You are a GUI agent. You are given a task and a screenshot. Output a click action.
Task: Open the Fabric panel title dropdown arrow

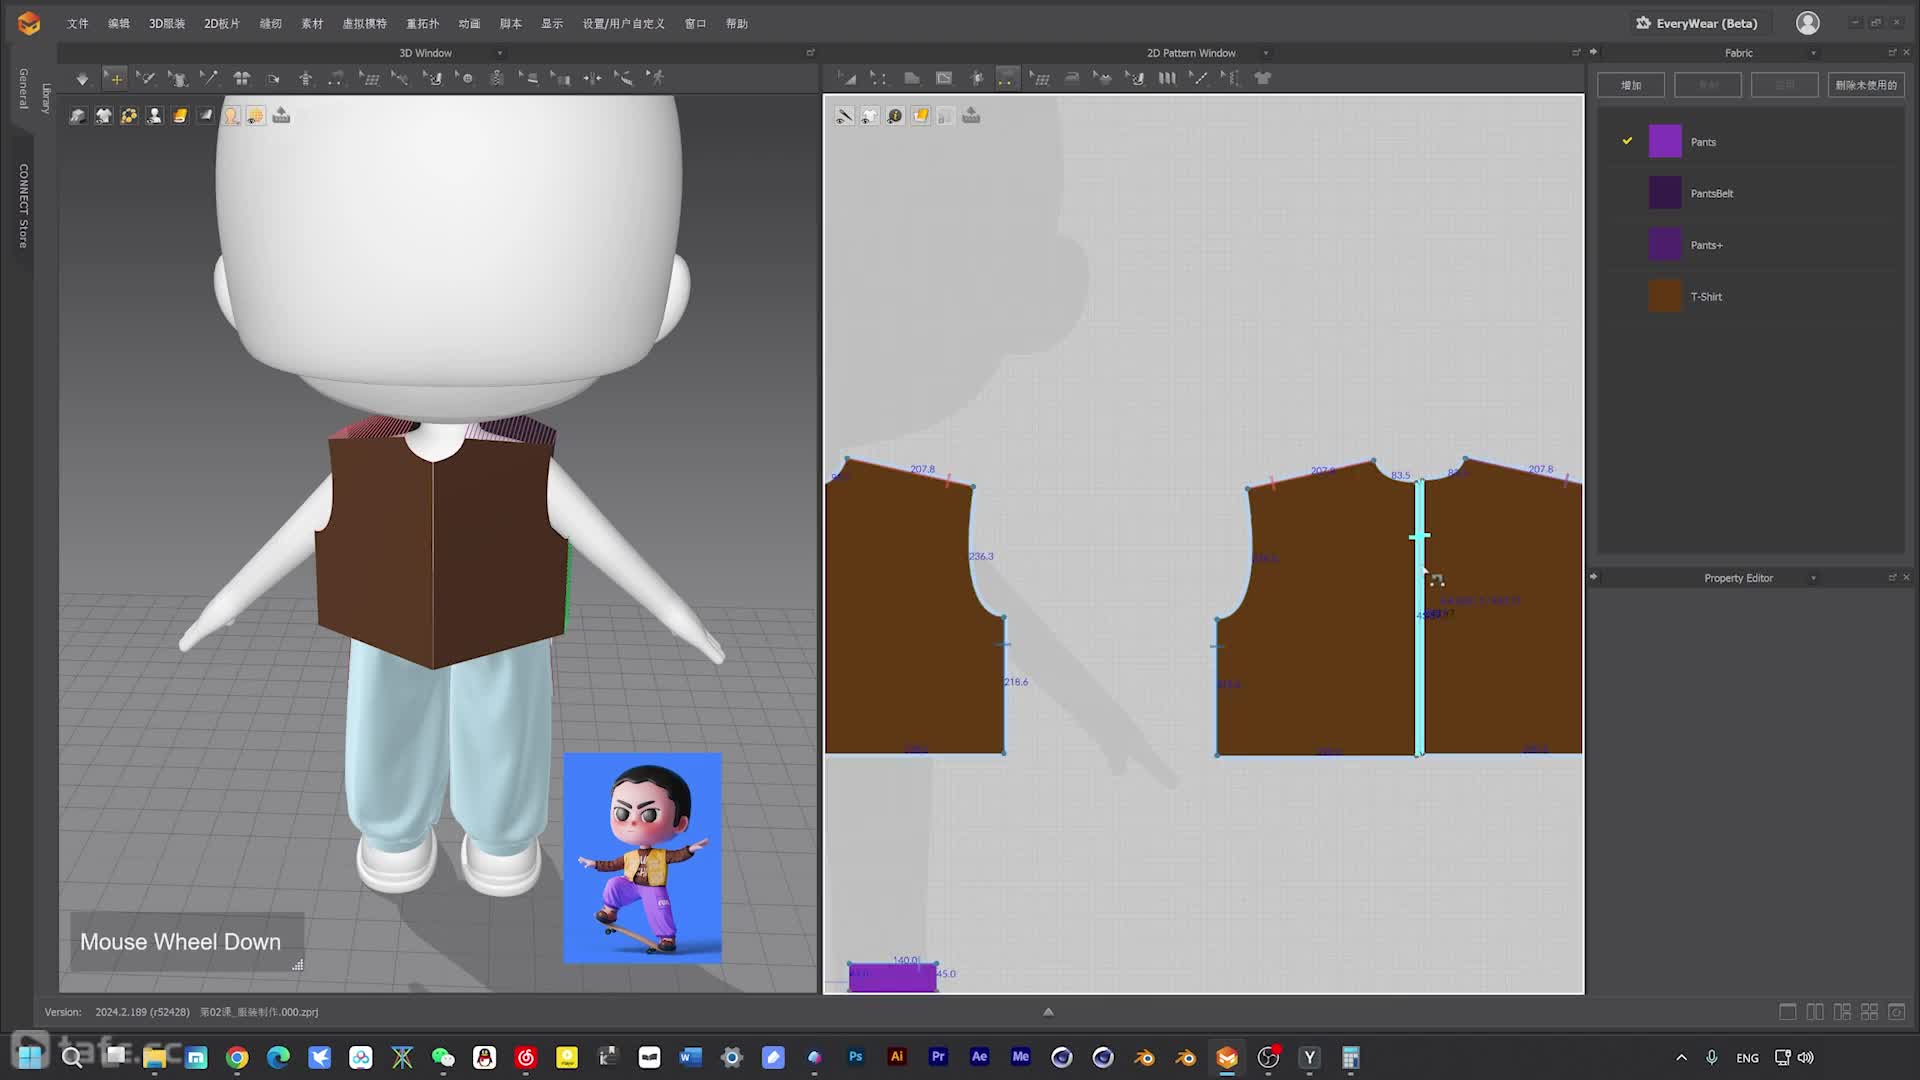point(1813,53)
